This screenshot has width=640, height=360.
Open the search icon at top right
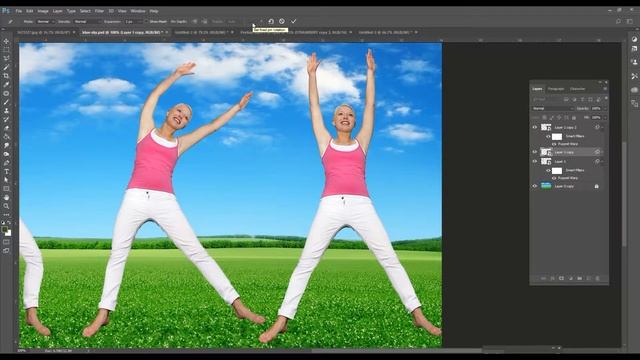click(x=618, y=21)
